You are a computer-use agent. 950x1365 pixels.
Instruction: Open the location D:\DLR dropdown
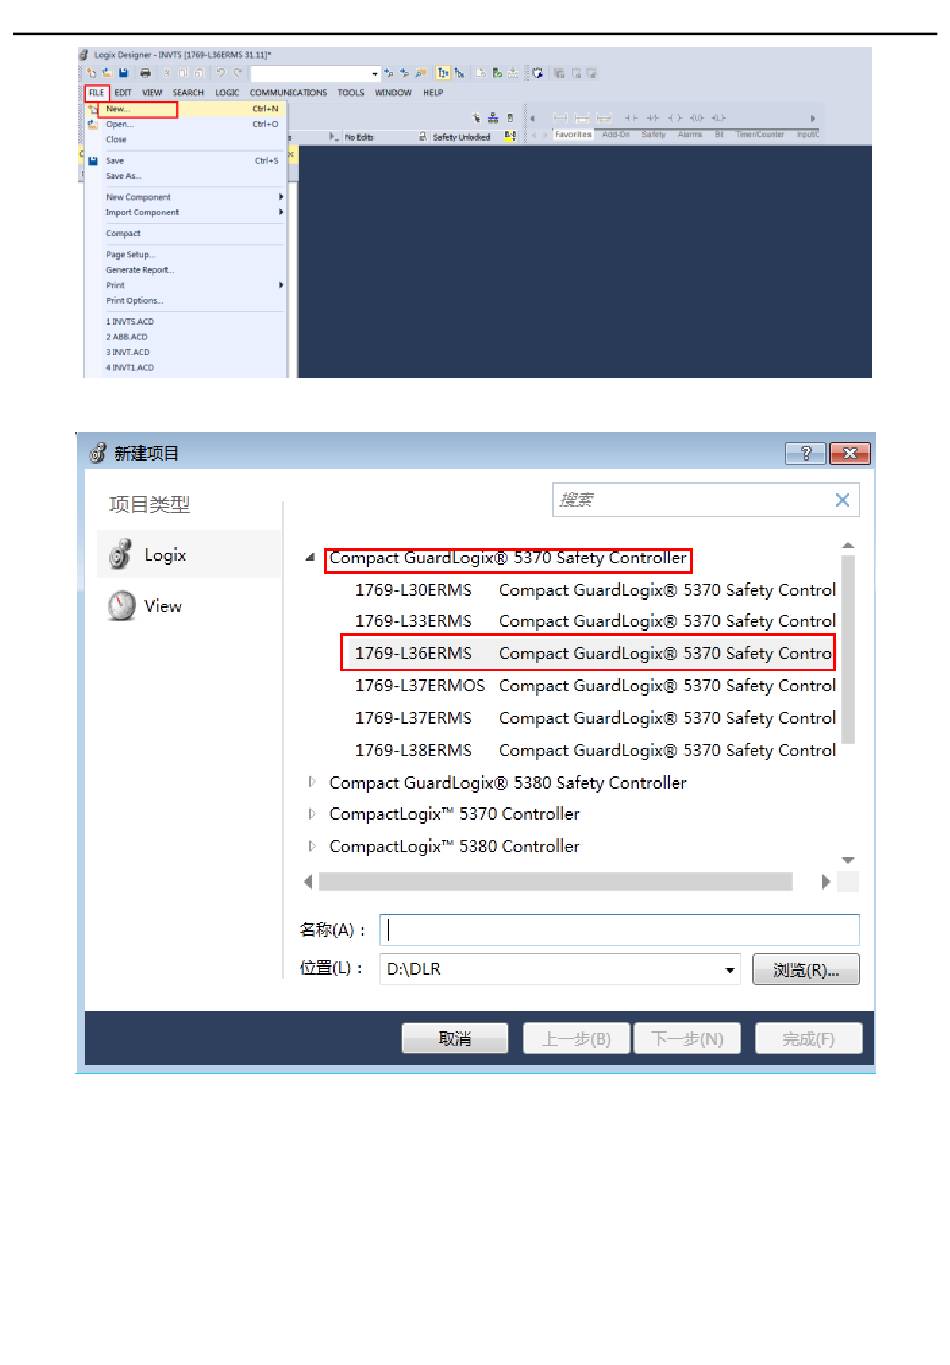pos(730,970)
